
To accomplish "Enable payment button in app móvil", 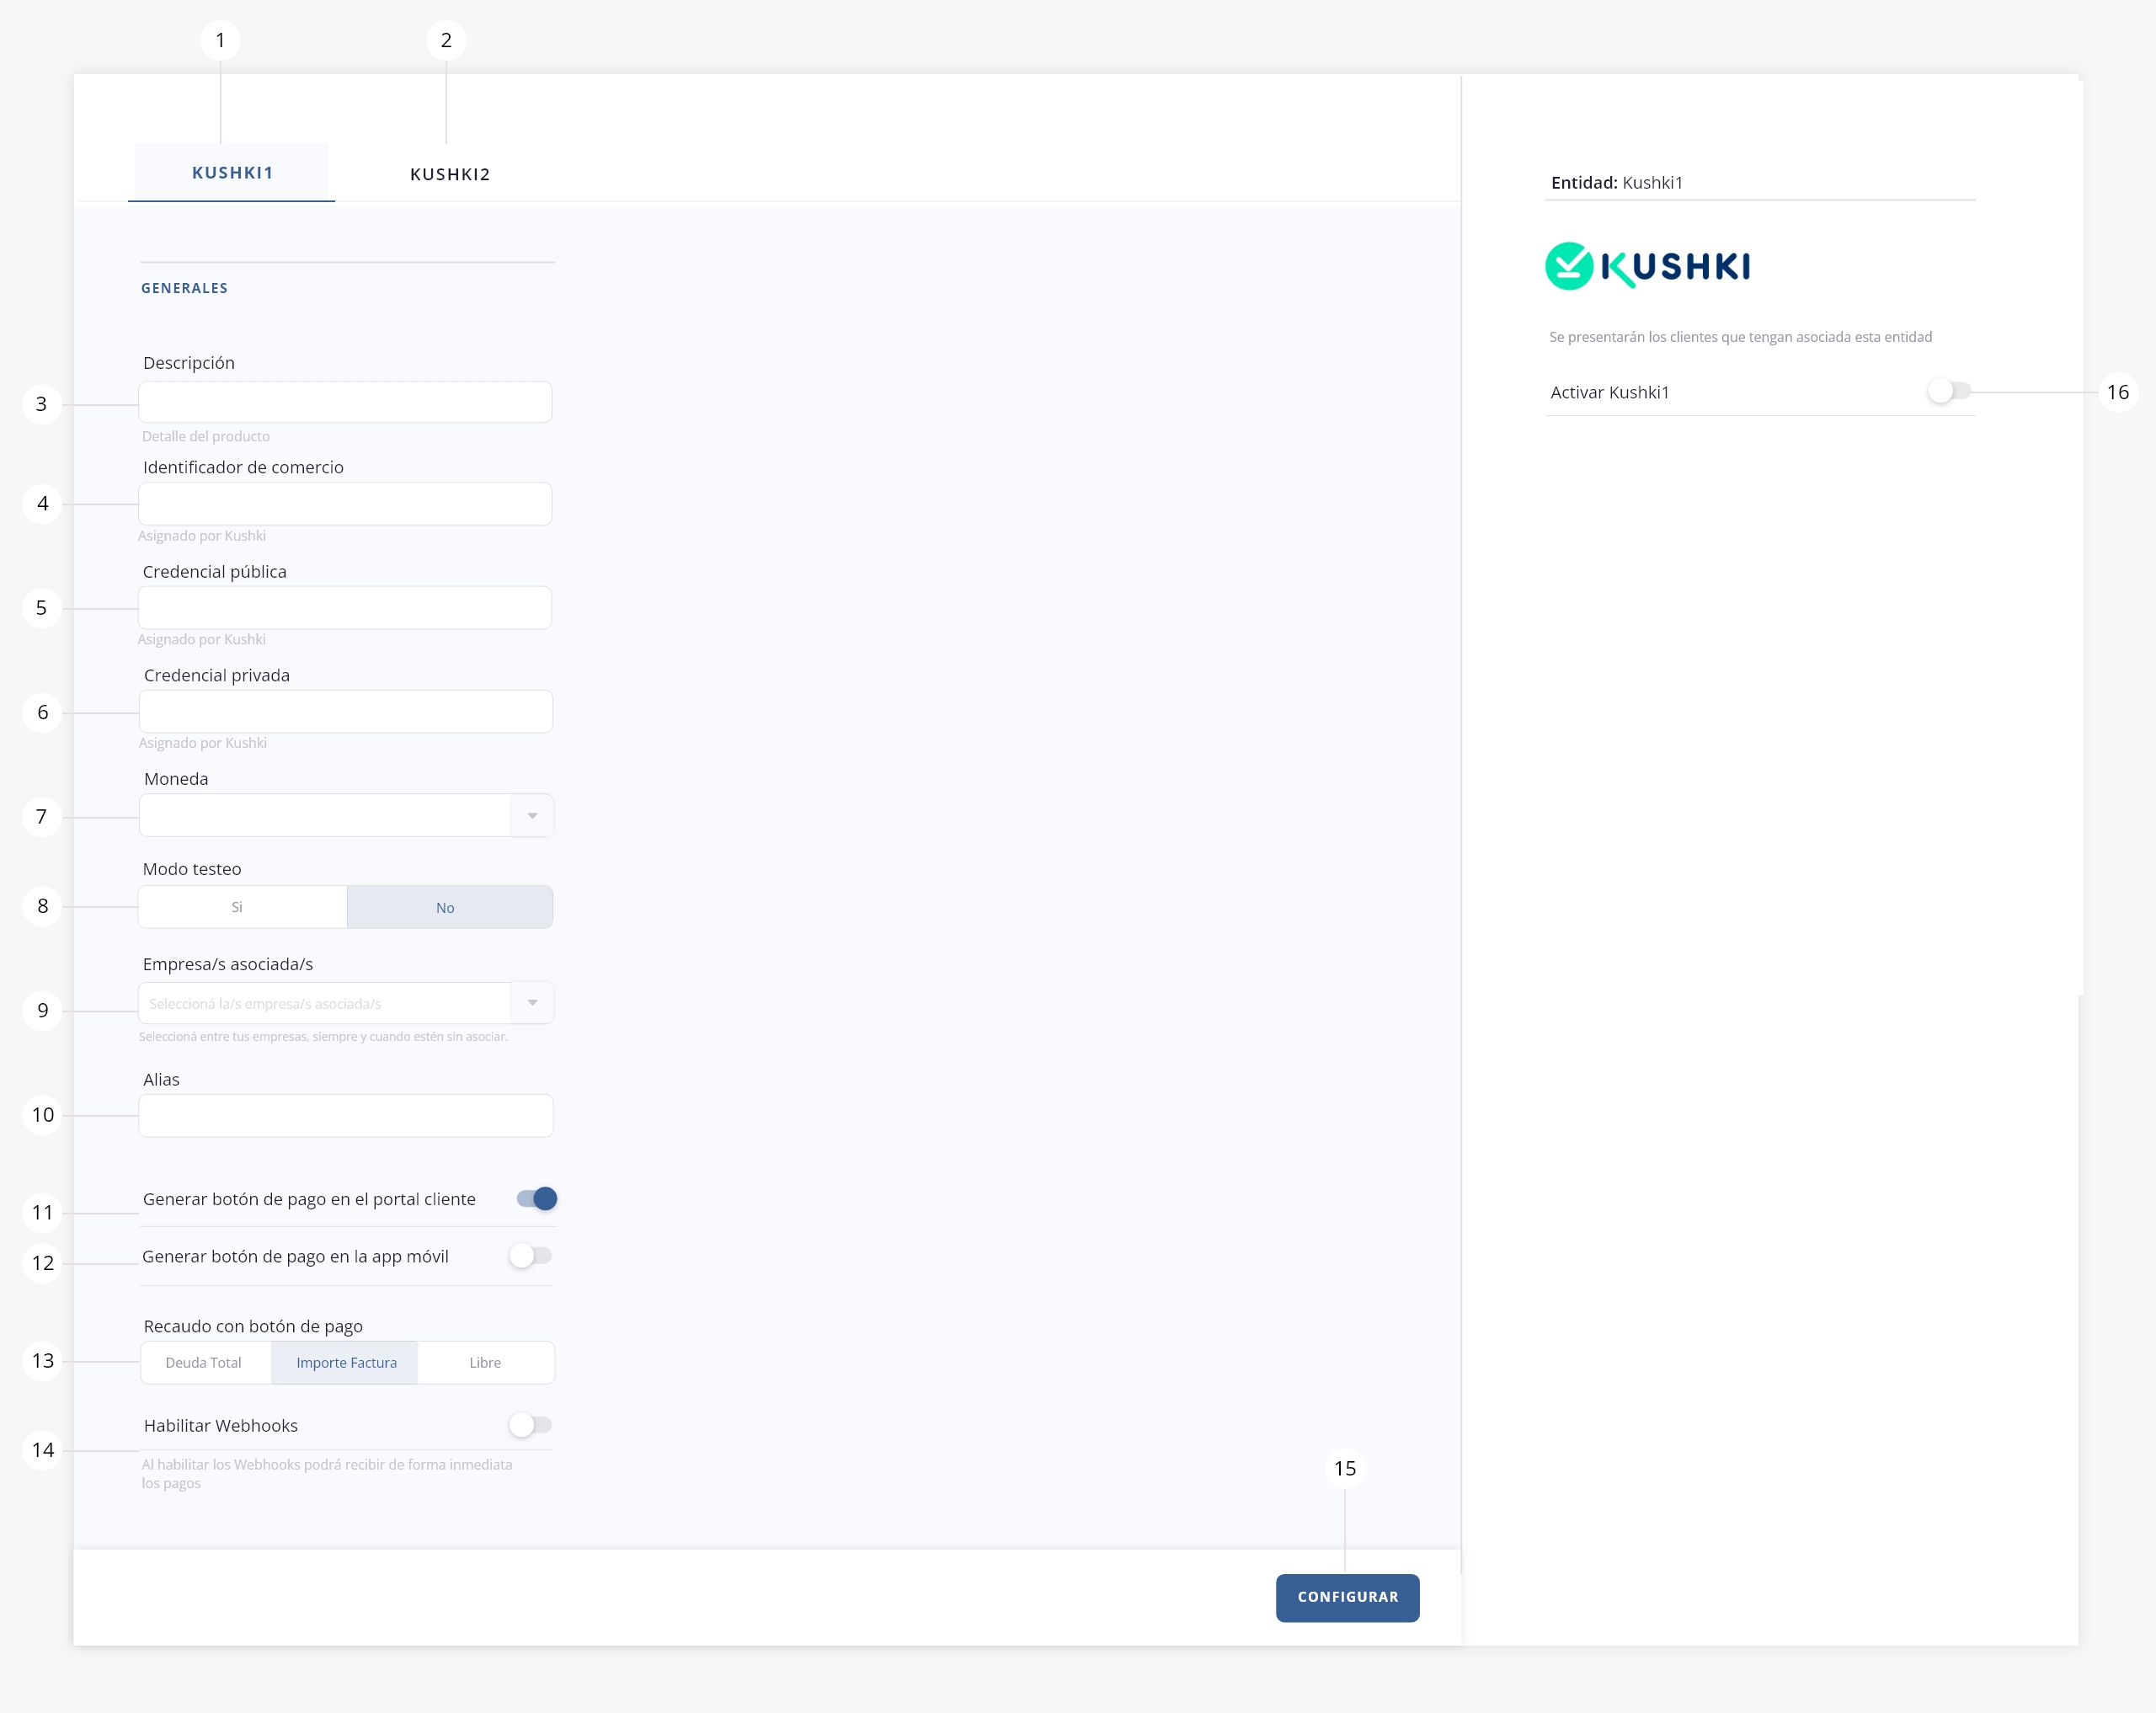I will click(x=530, y=1256).
